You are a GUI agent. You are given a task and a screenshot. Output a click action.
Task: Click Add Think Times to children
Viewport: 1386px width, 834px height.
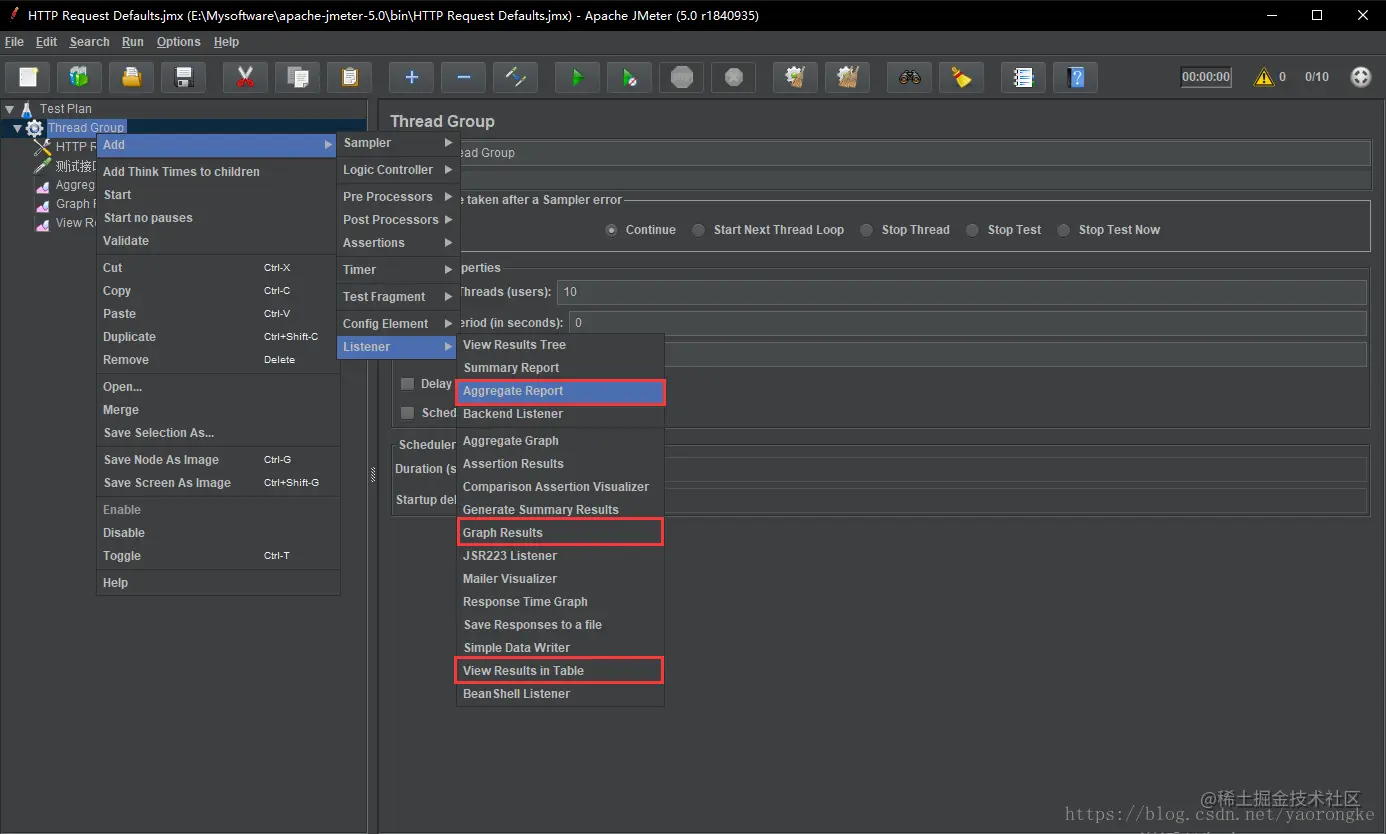(x=218, y=172)
